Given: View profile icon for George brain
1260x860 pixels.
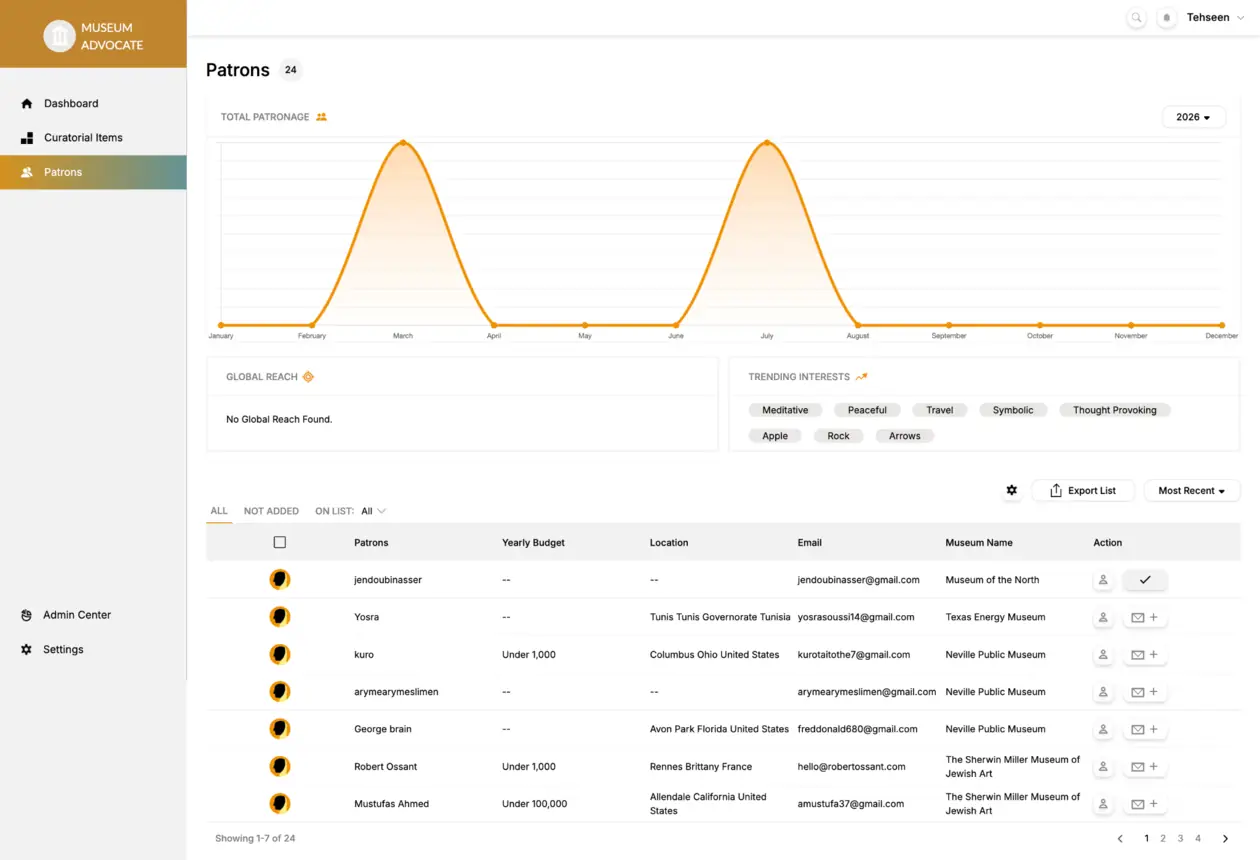Looking at the screenshot, I should (1103, 729).
